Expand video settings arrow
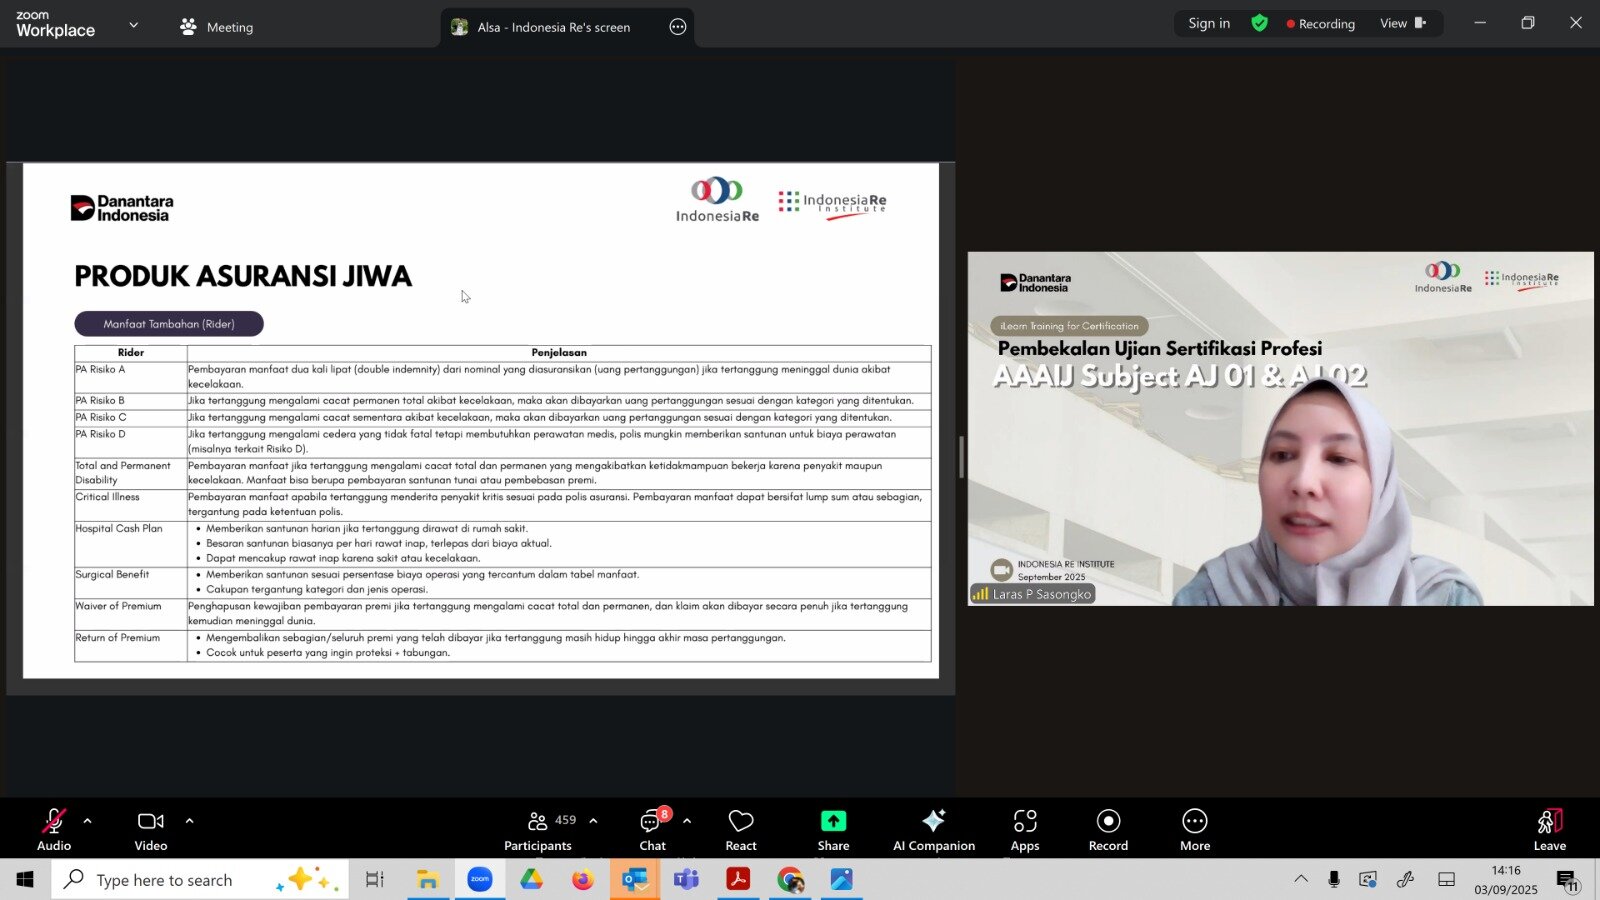The height and width of the screenshot is (900, 1600). [x=189, y=821]
